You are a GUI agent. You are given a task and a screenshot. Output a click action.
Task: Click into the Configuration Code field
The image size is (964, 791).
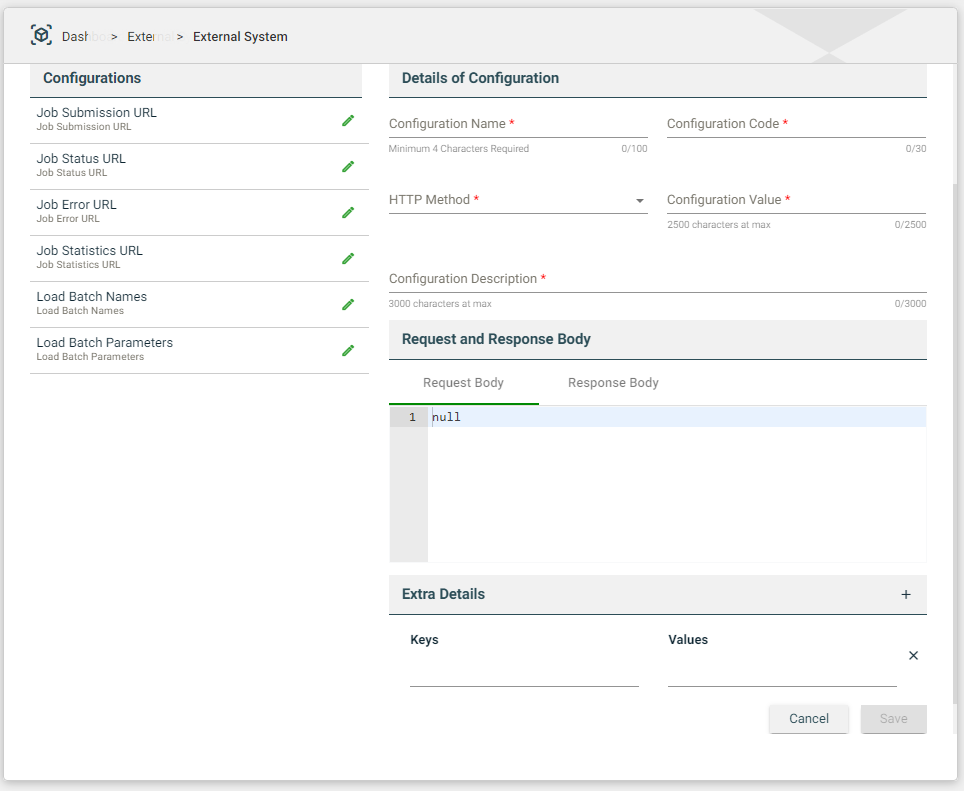(796, 125)
